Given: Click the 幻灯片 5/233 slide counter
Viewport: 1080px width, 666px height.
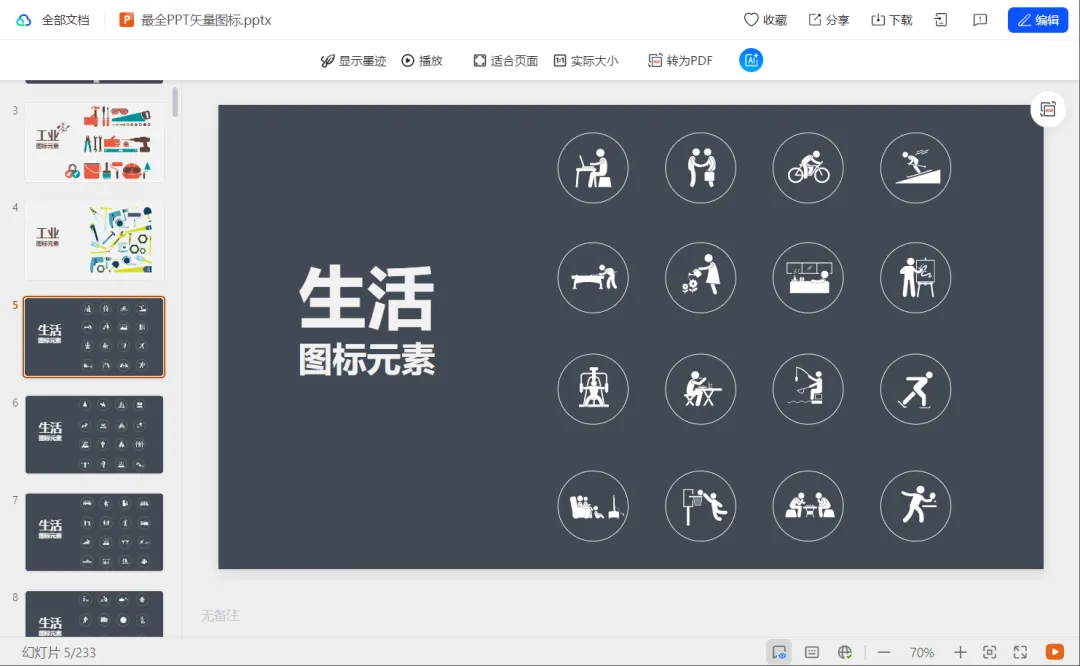Looking at the screenshot, I should point(59,652).
